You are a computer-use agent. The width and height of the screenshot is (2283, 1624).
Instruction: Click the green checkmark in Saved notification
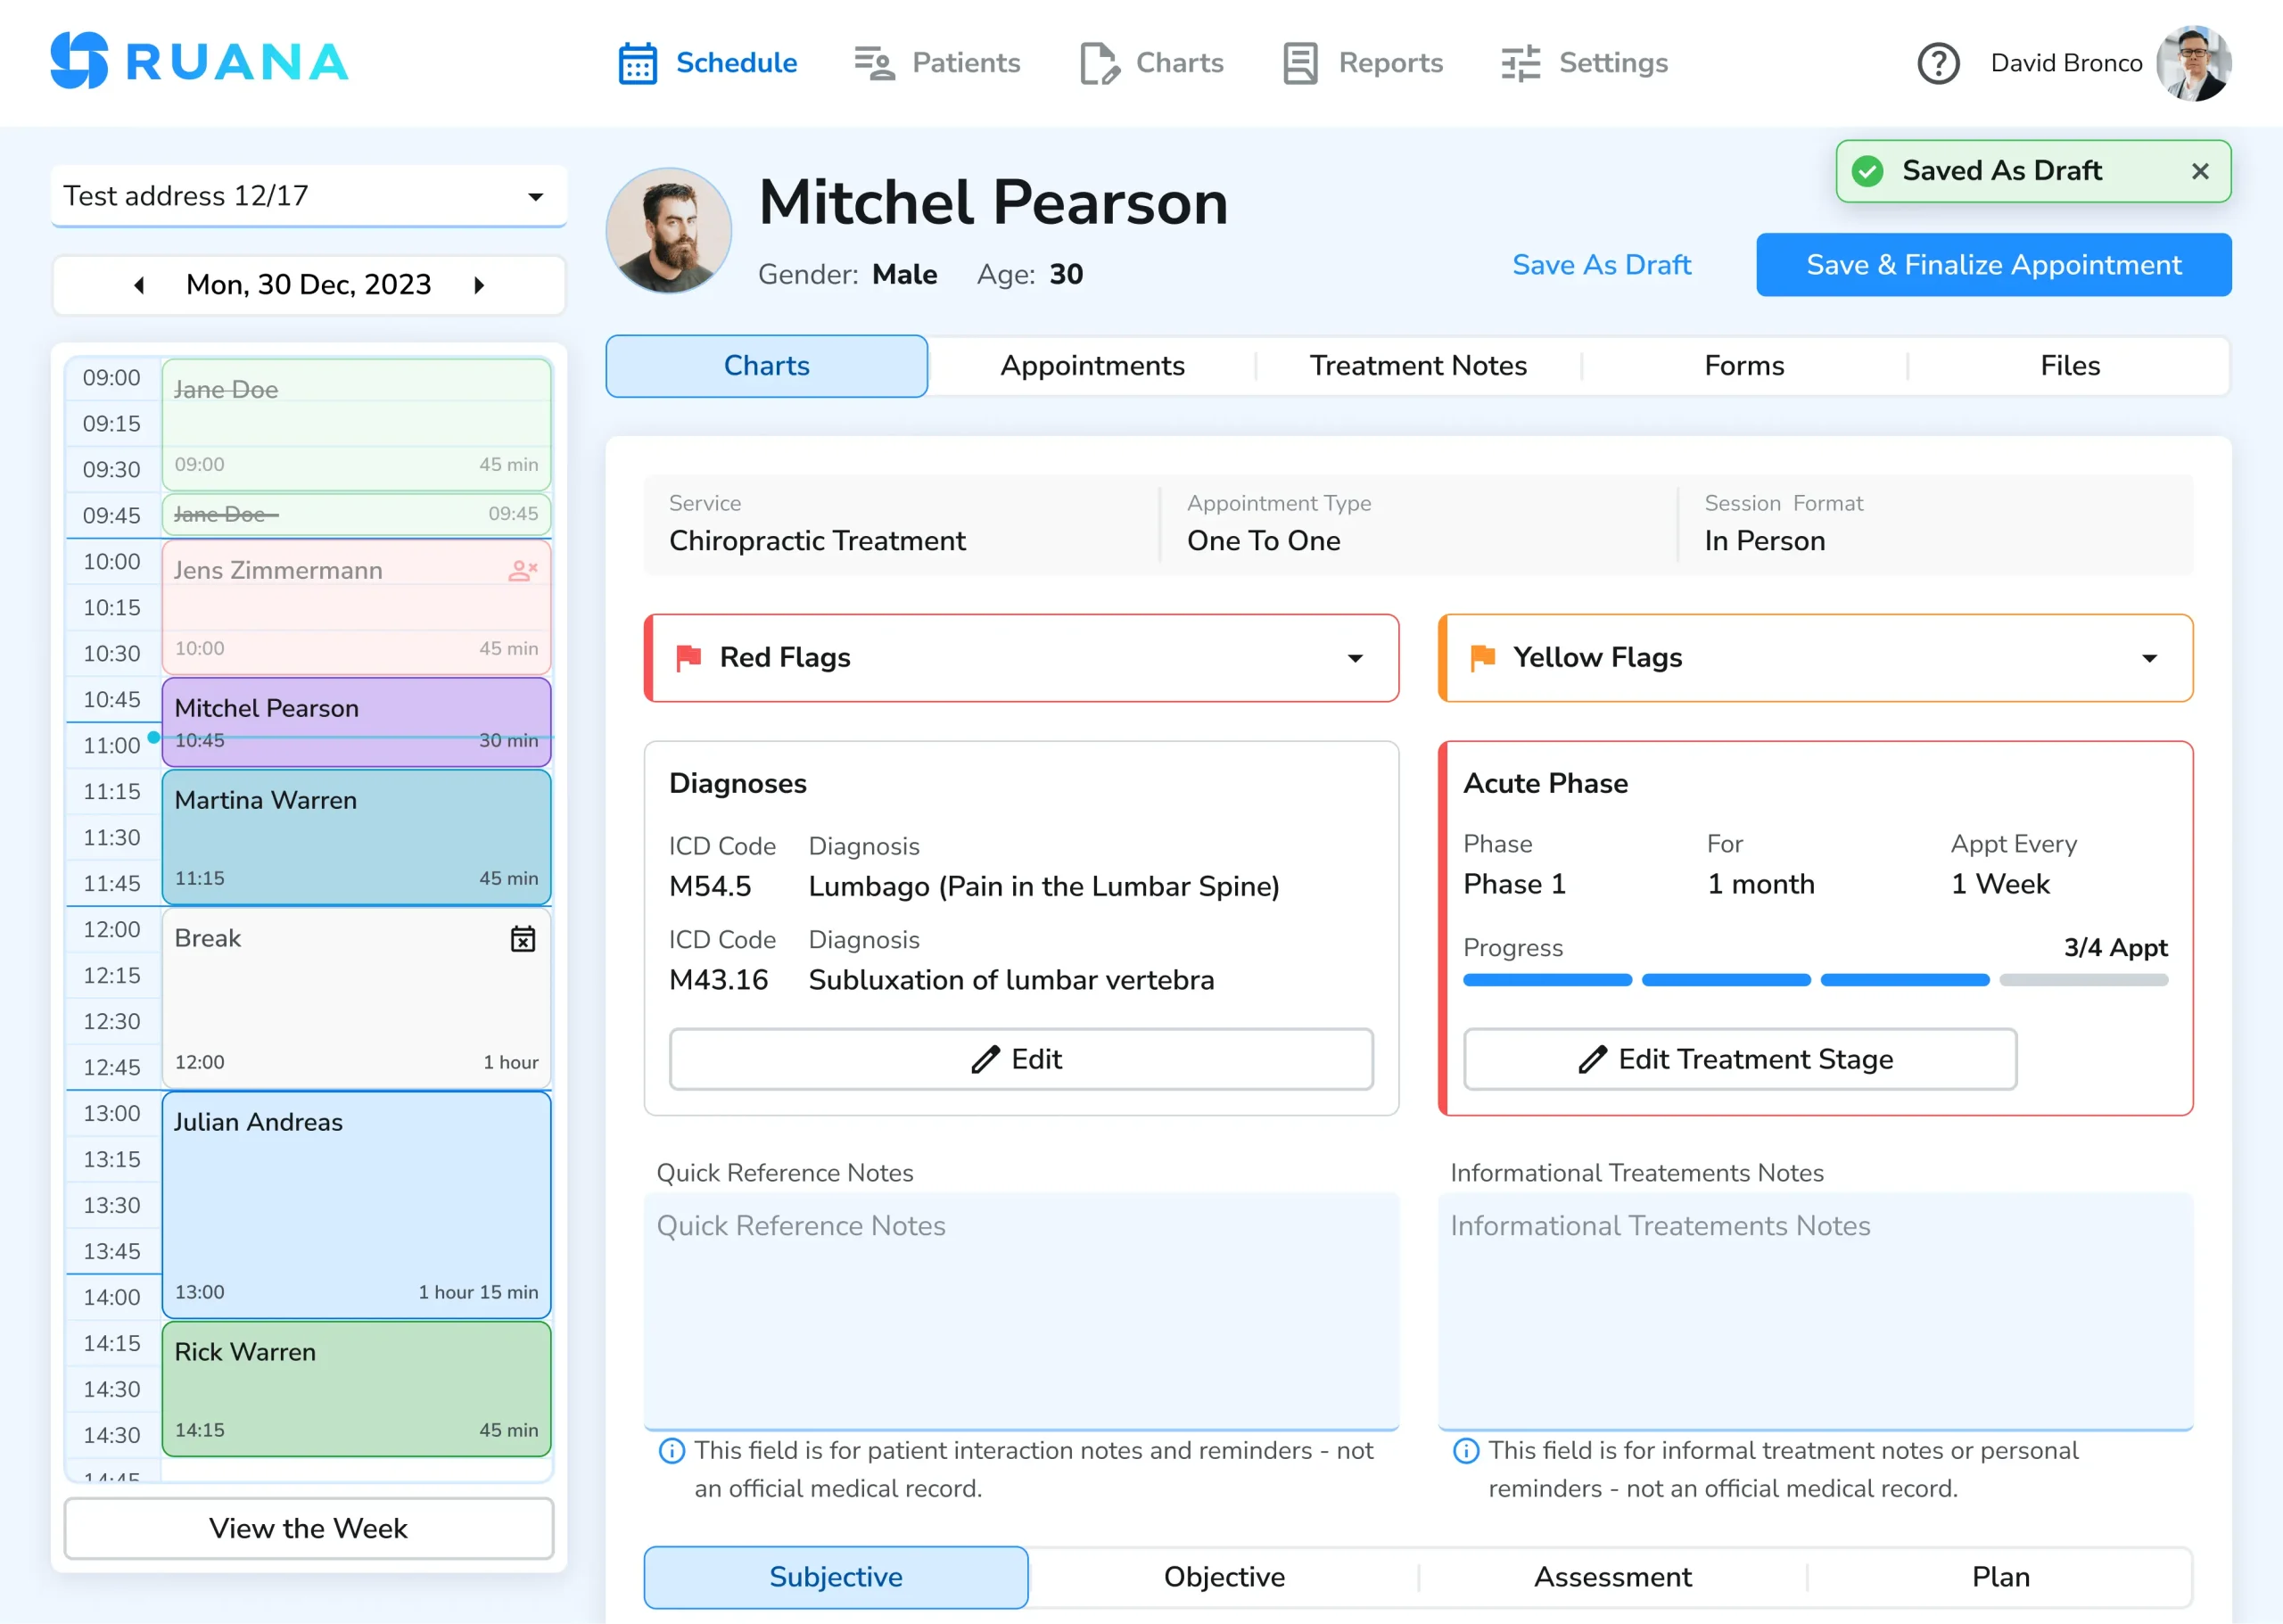coord(1867,171)
